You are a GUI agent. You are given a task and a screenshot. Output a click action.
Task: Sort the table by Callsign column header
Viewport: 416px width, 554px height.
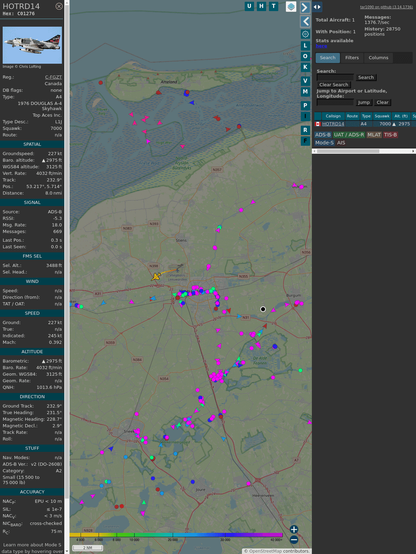333,116
